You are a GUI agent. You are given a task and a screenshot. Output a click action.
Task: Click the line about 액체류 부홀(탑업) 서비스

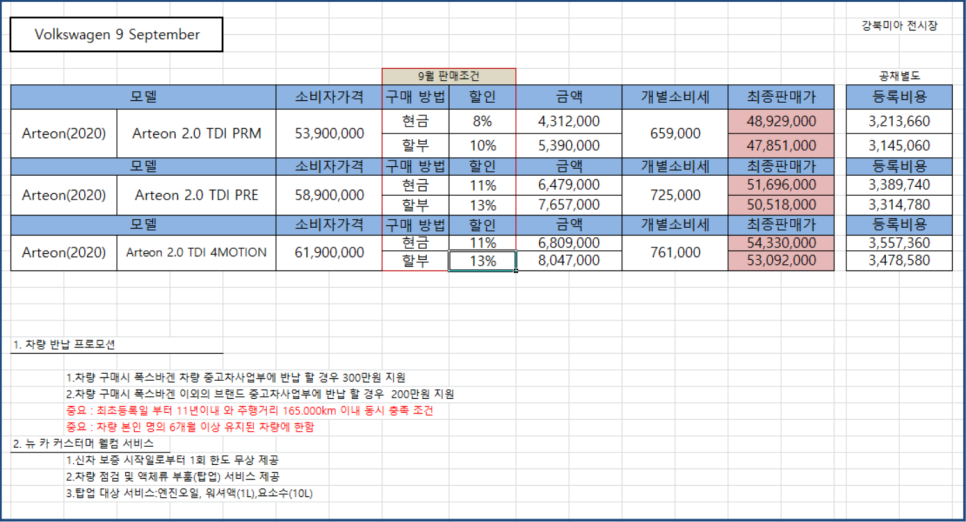[x=172, y=476]
